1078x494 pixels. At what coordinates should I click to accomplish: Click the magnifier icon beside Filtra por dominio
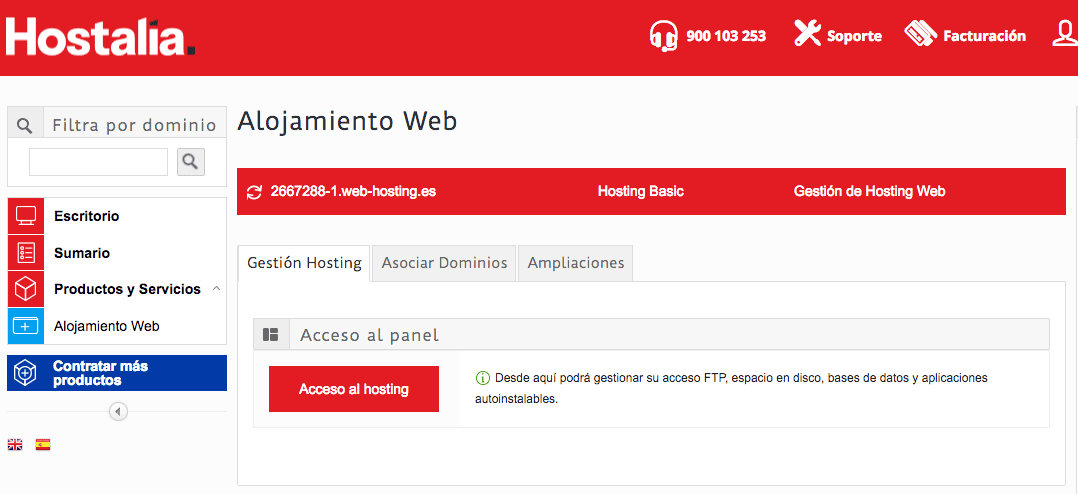pos(25,126)
